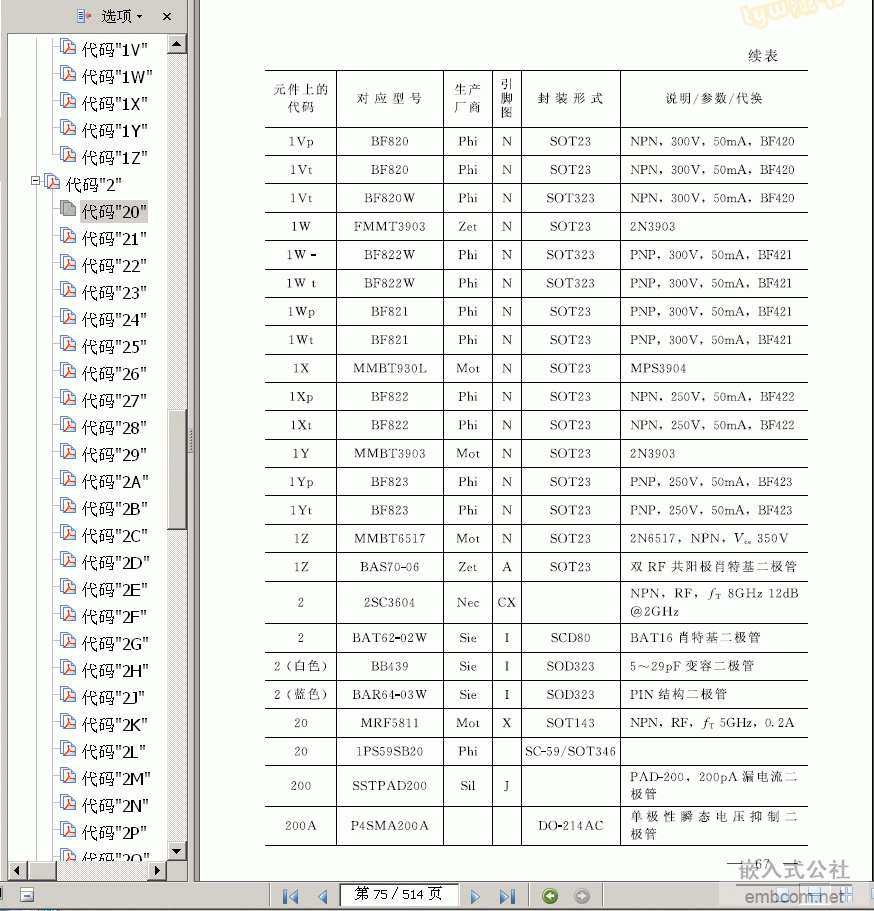Viewport: 874px width, 911px height.
Task: Open bookmark 代码"2E"
Action: click(x=114, y=590)
